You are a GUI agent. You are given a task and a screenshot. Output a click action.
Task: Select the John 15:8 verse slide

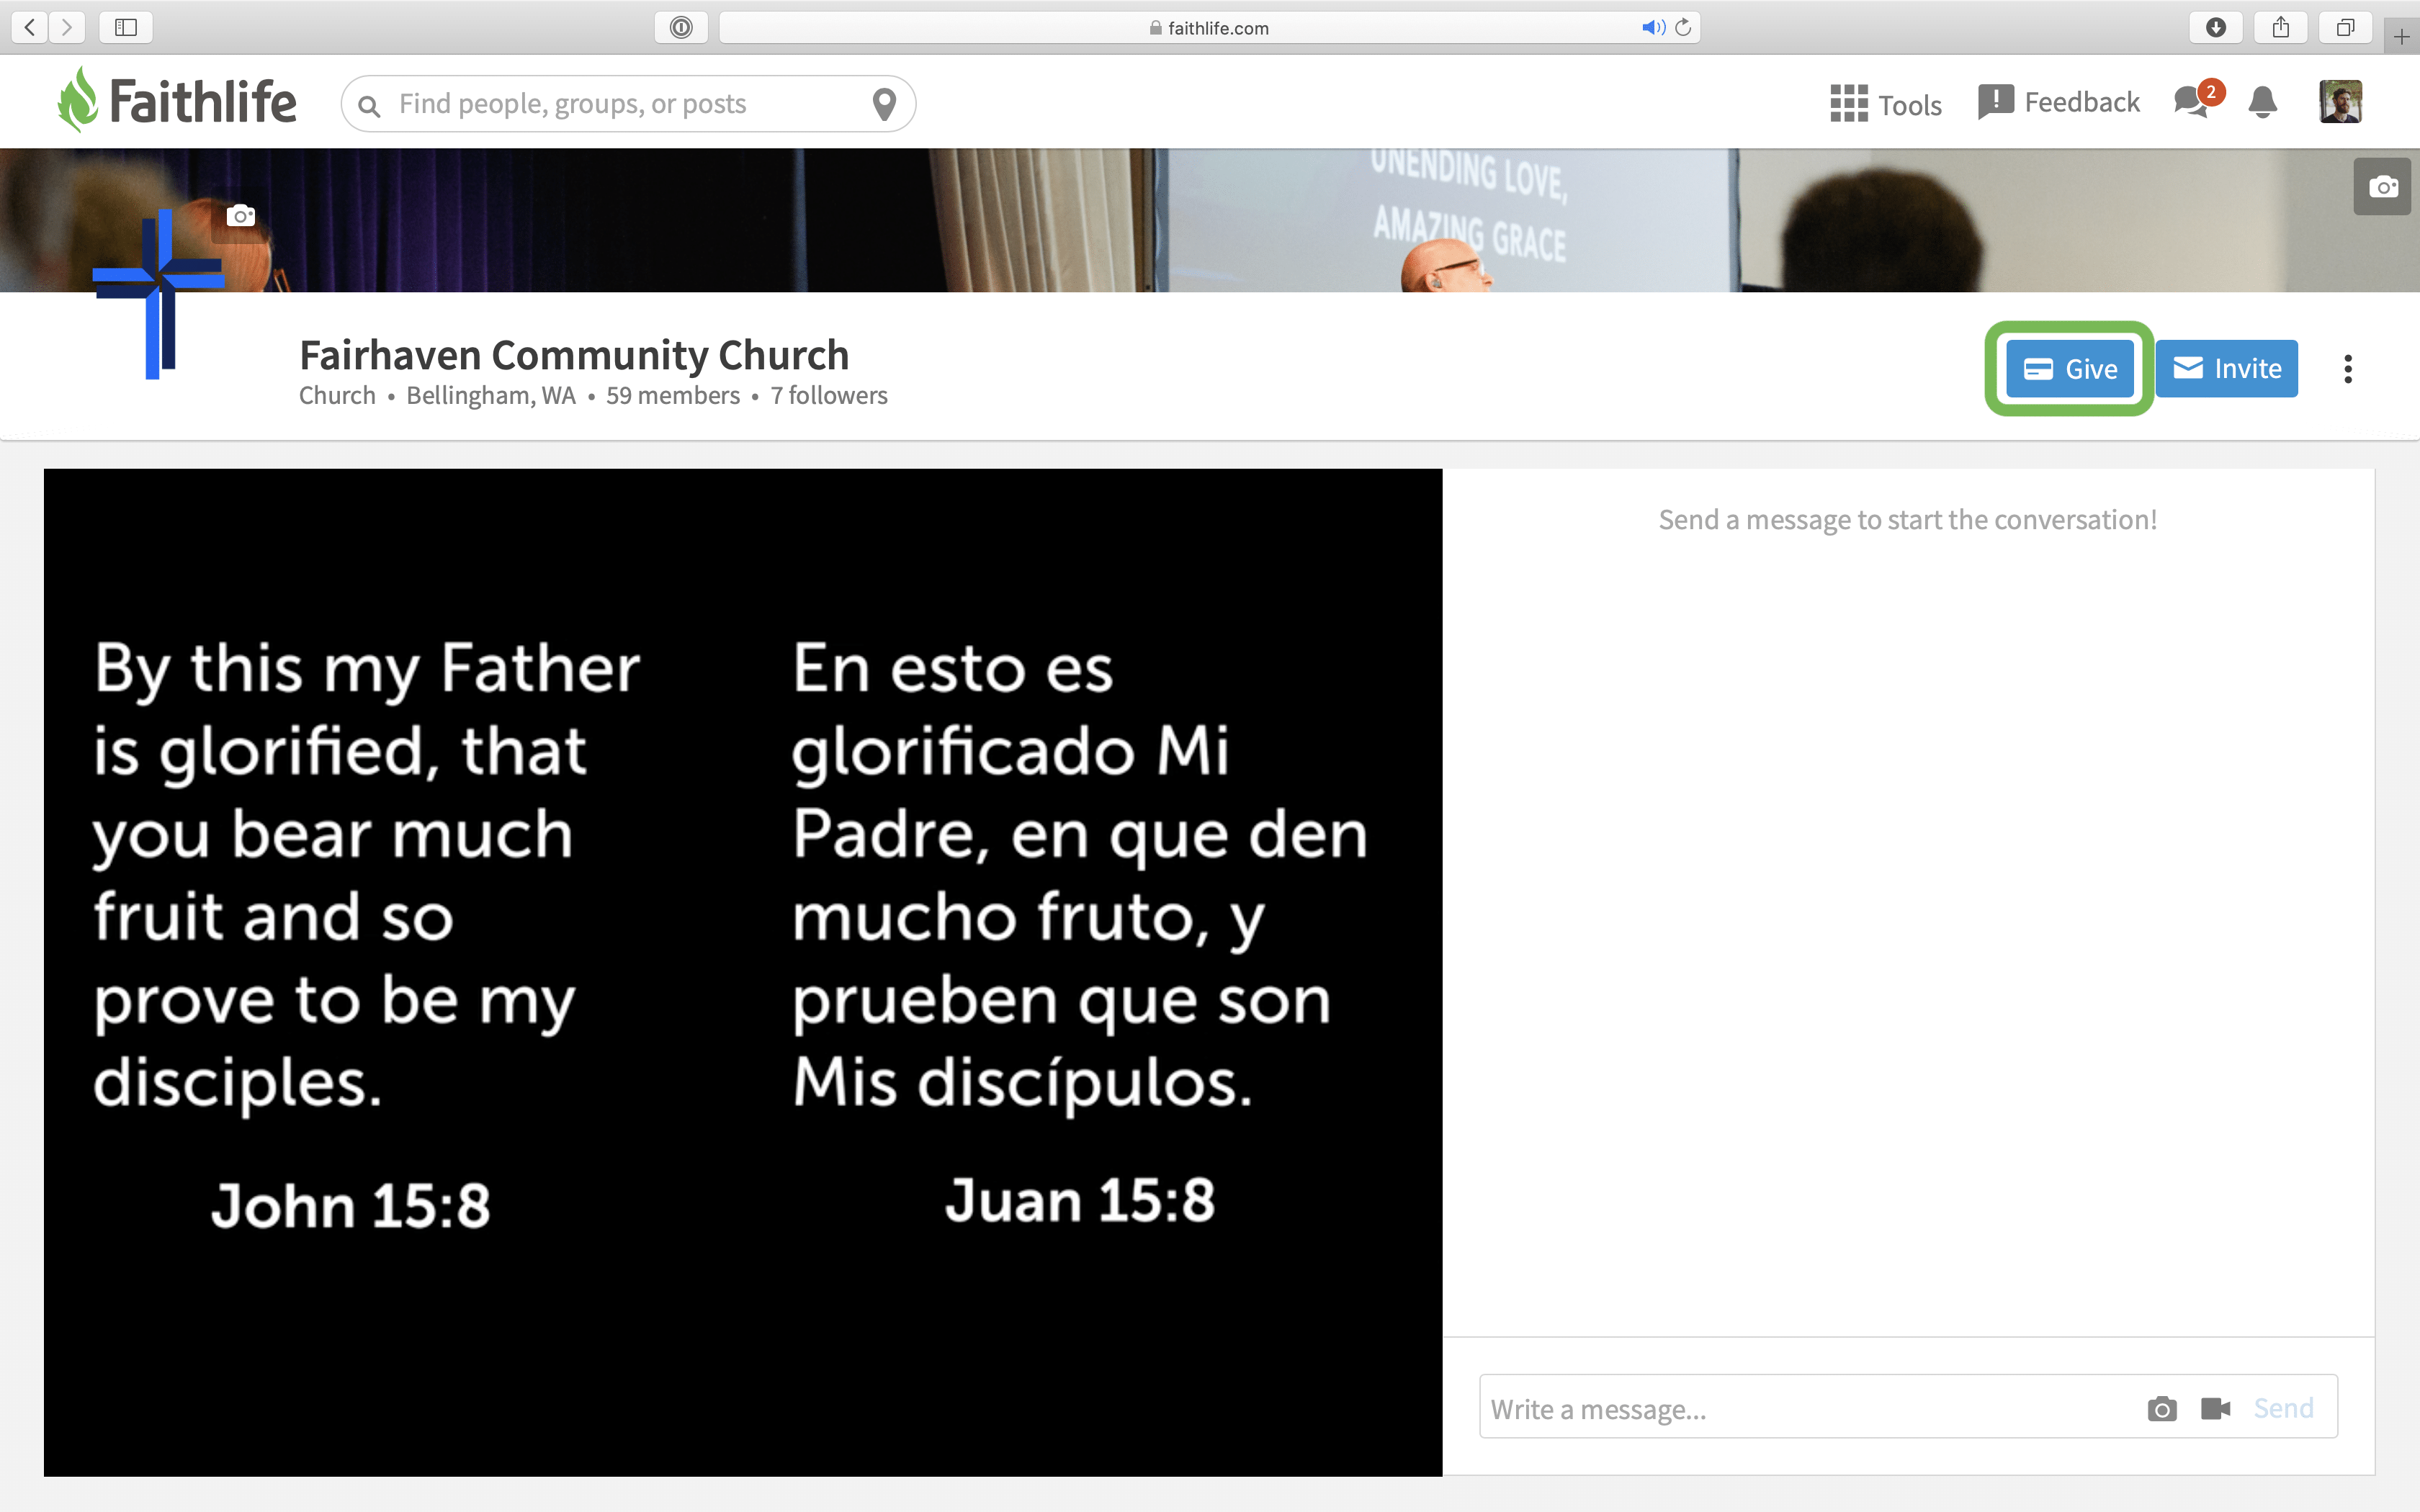[743, 972]
